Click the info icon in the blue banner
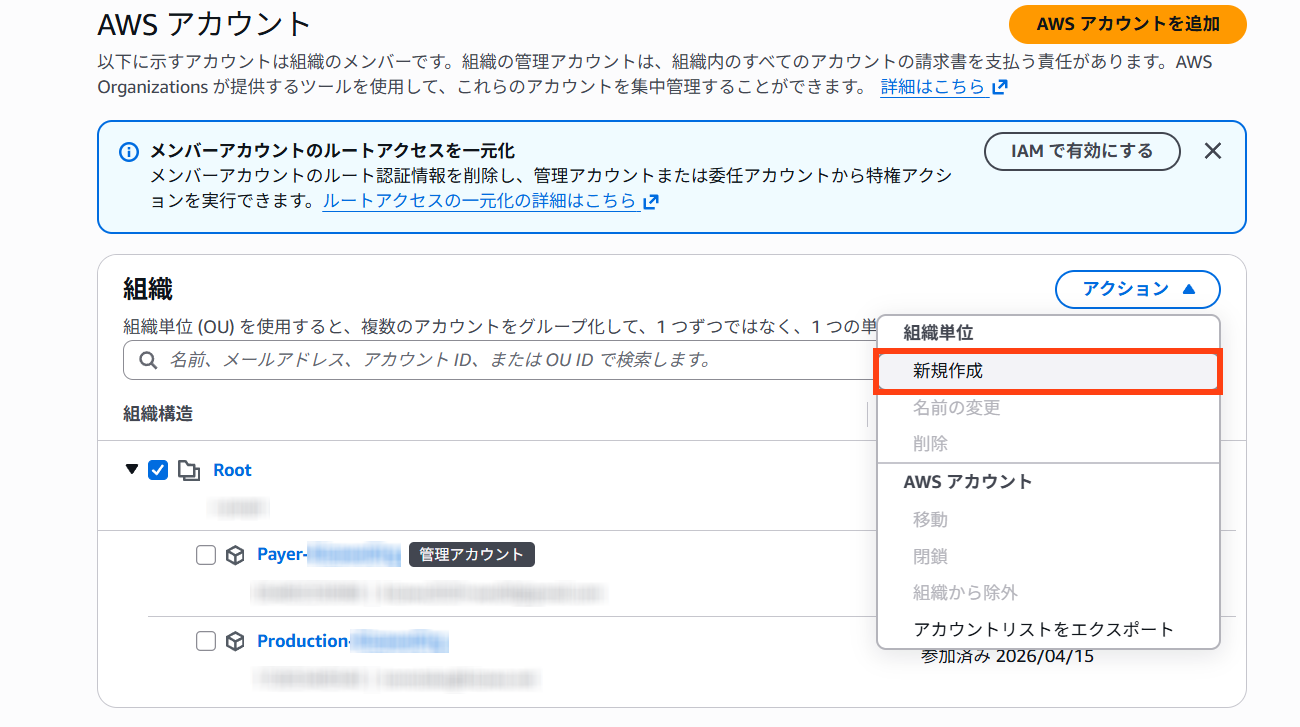This screenshot has width=1300, height=727. tap(128, 152)
